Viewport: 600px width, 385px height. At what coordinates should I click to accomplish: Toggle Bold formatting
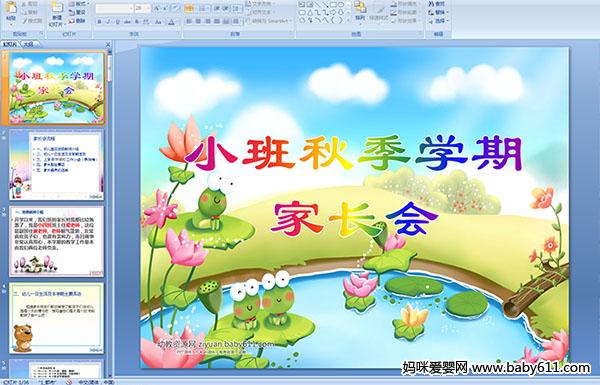click(99, 22)
